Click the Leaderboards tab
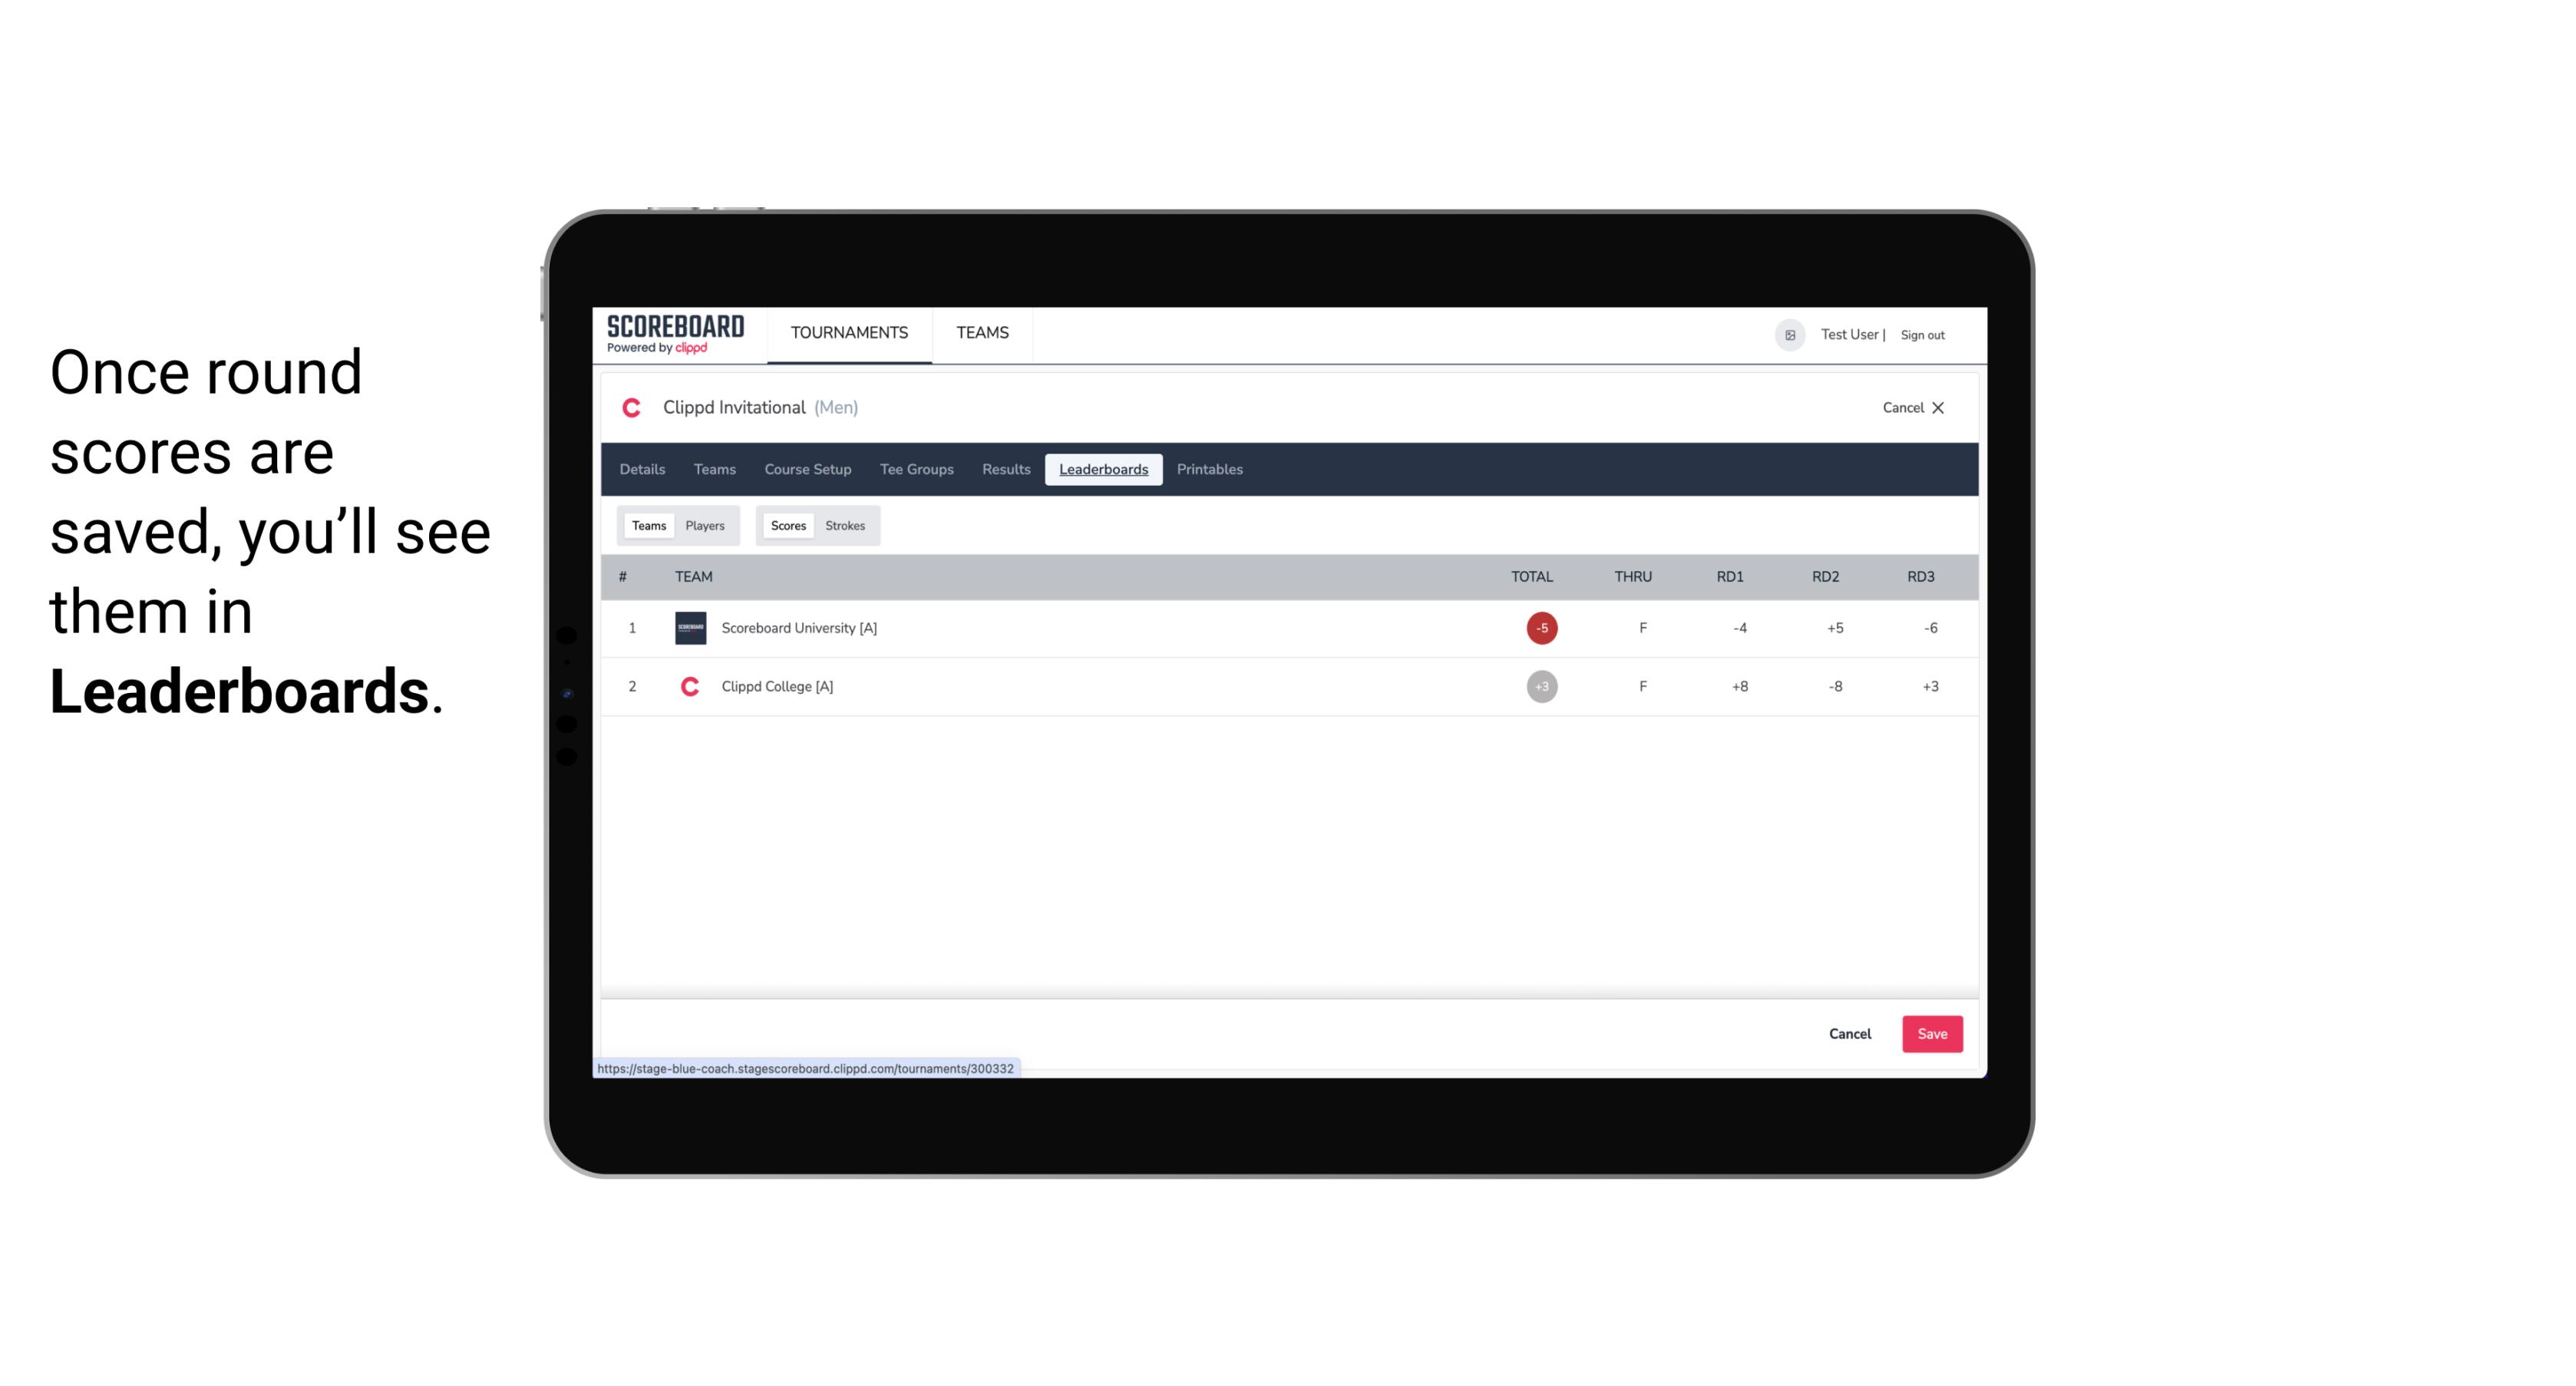 point(1105,470)
